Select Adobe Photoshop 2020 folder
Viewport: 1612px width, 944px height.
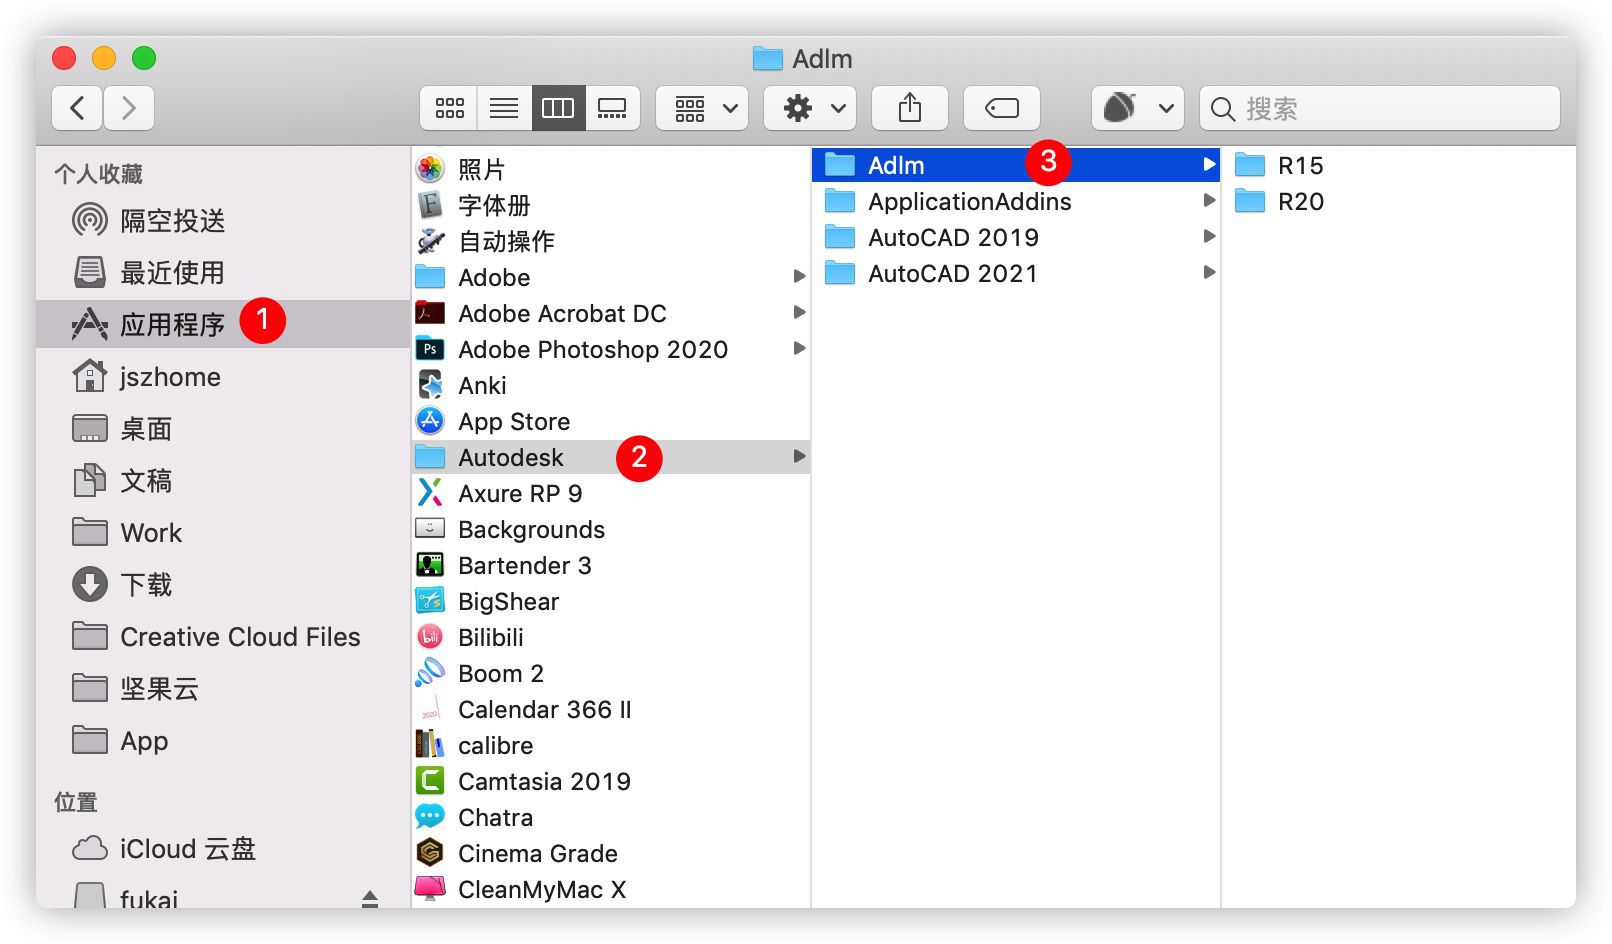[x=611, y=349]
